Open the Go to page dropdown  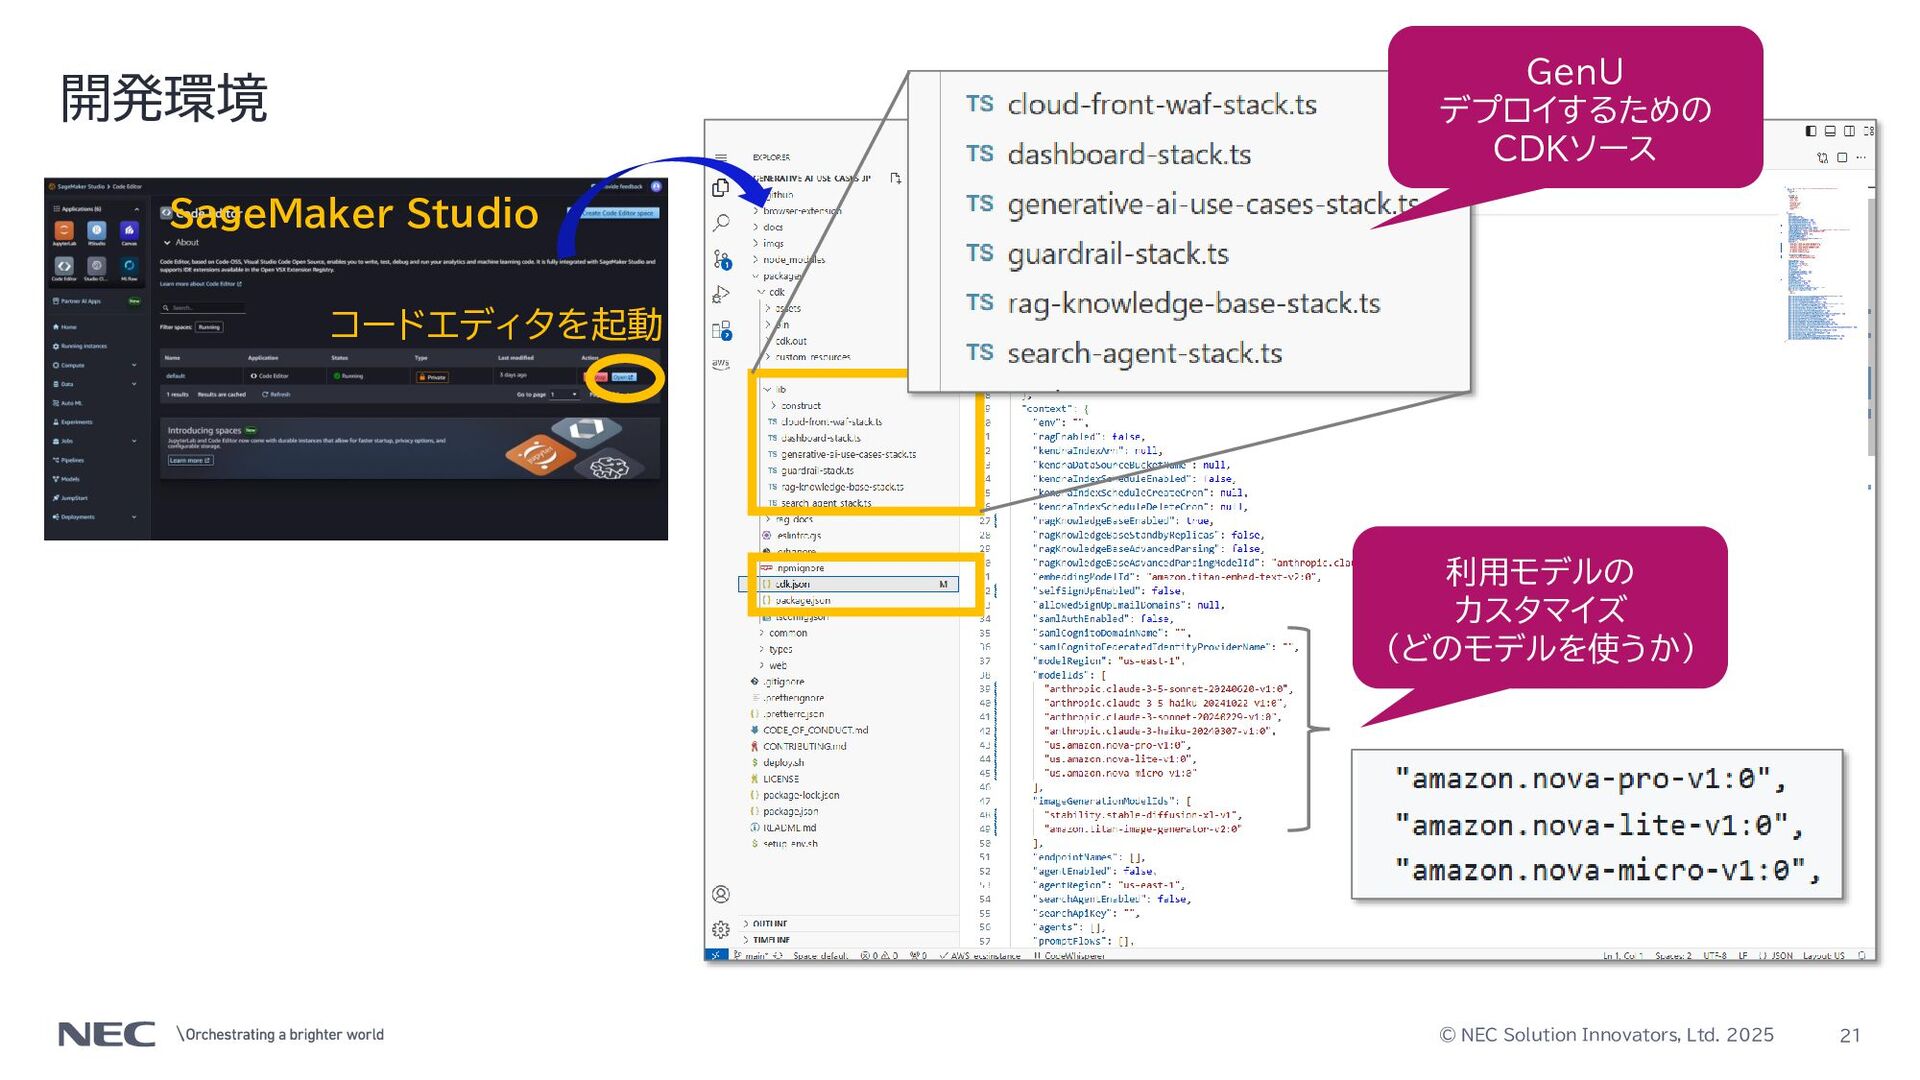(x=564, y=394)
